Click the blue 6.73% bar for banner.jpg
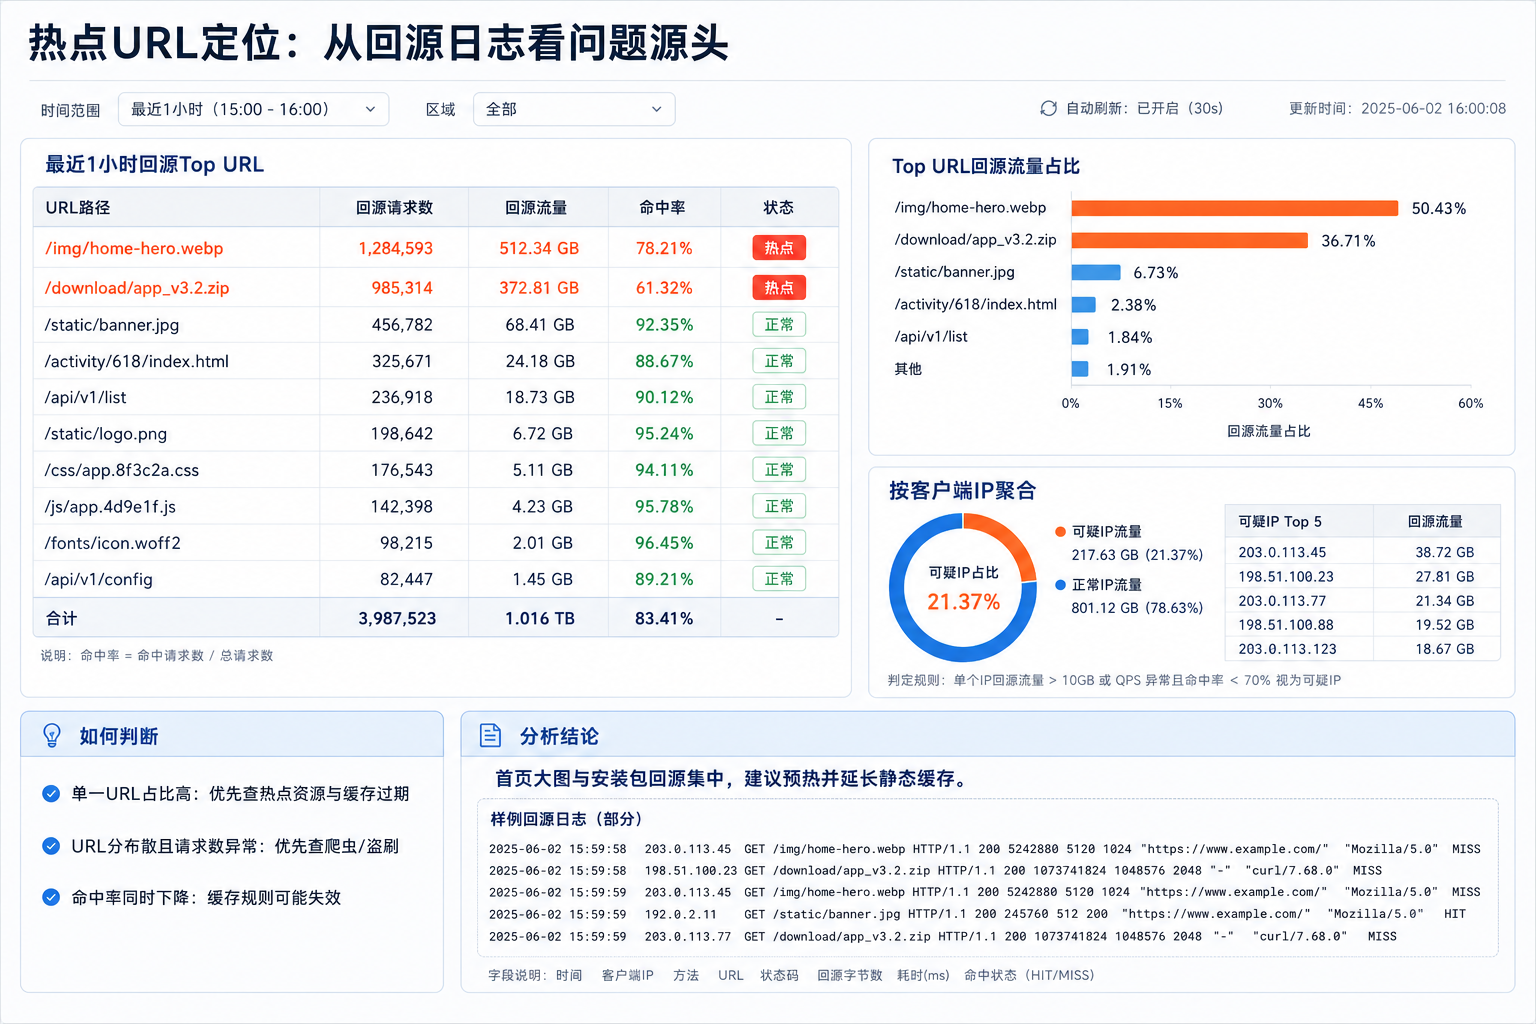Viewport: 1536px width, 1024px height. [x=1096, y=272]
